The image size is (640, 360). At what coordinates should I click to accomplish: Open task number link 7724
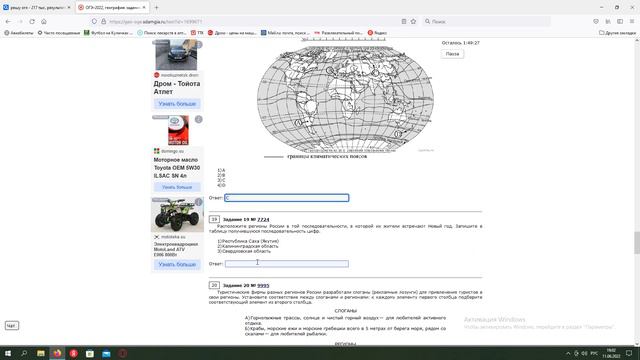tap(263, 220)
